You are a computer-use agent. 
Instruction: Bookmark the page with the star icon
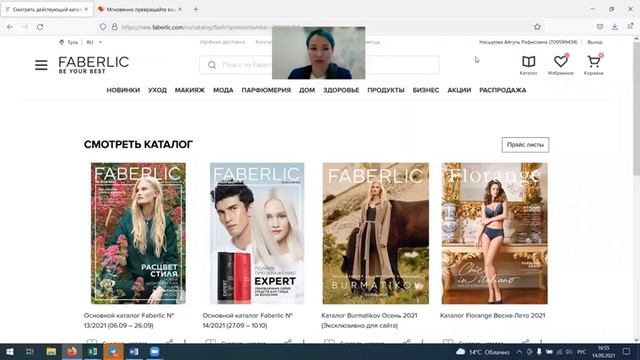coord(537,27)
